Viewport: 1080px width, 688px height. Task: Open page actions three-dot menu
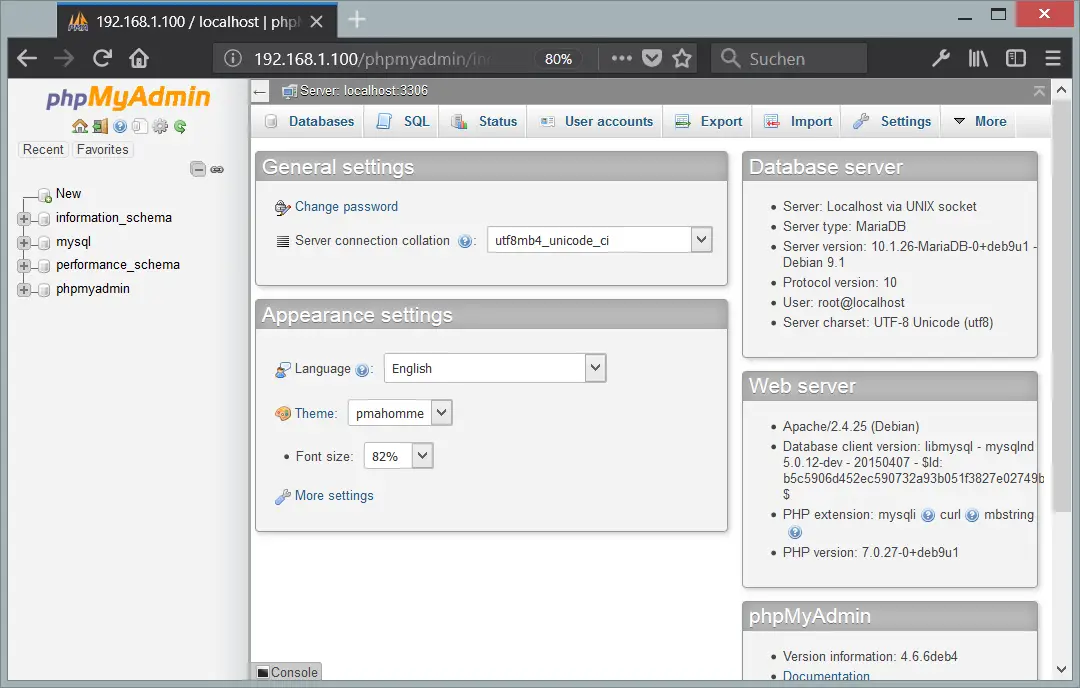coord(621,59)
